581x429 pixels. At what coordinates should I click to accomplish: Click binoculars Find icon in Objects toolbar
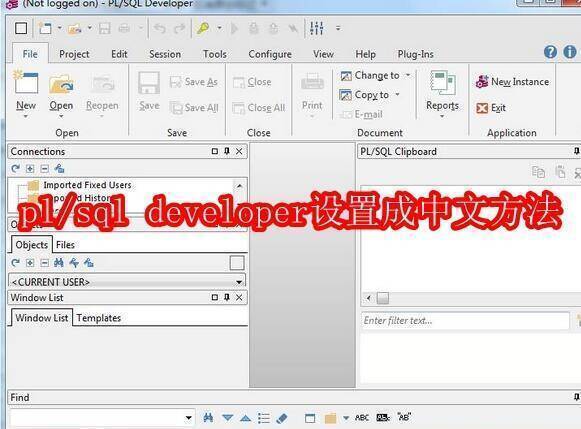click(59, 263)
